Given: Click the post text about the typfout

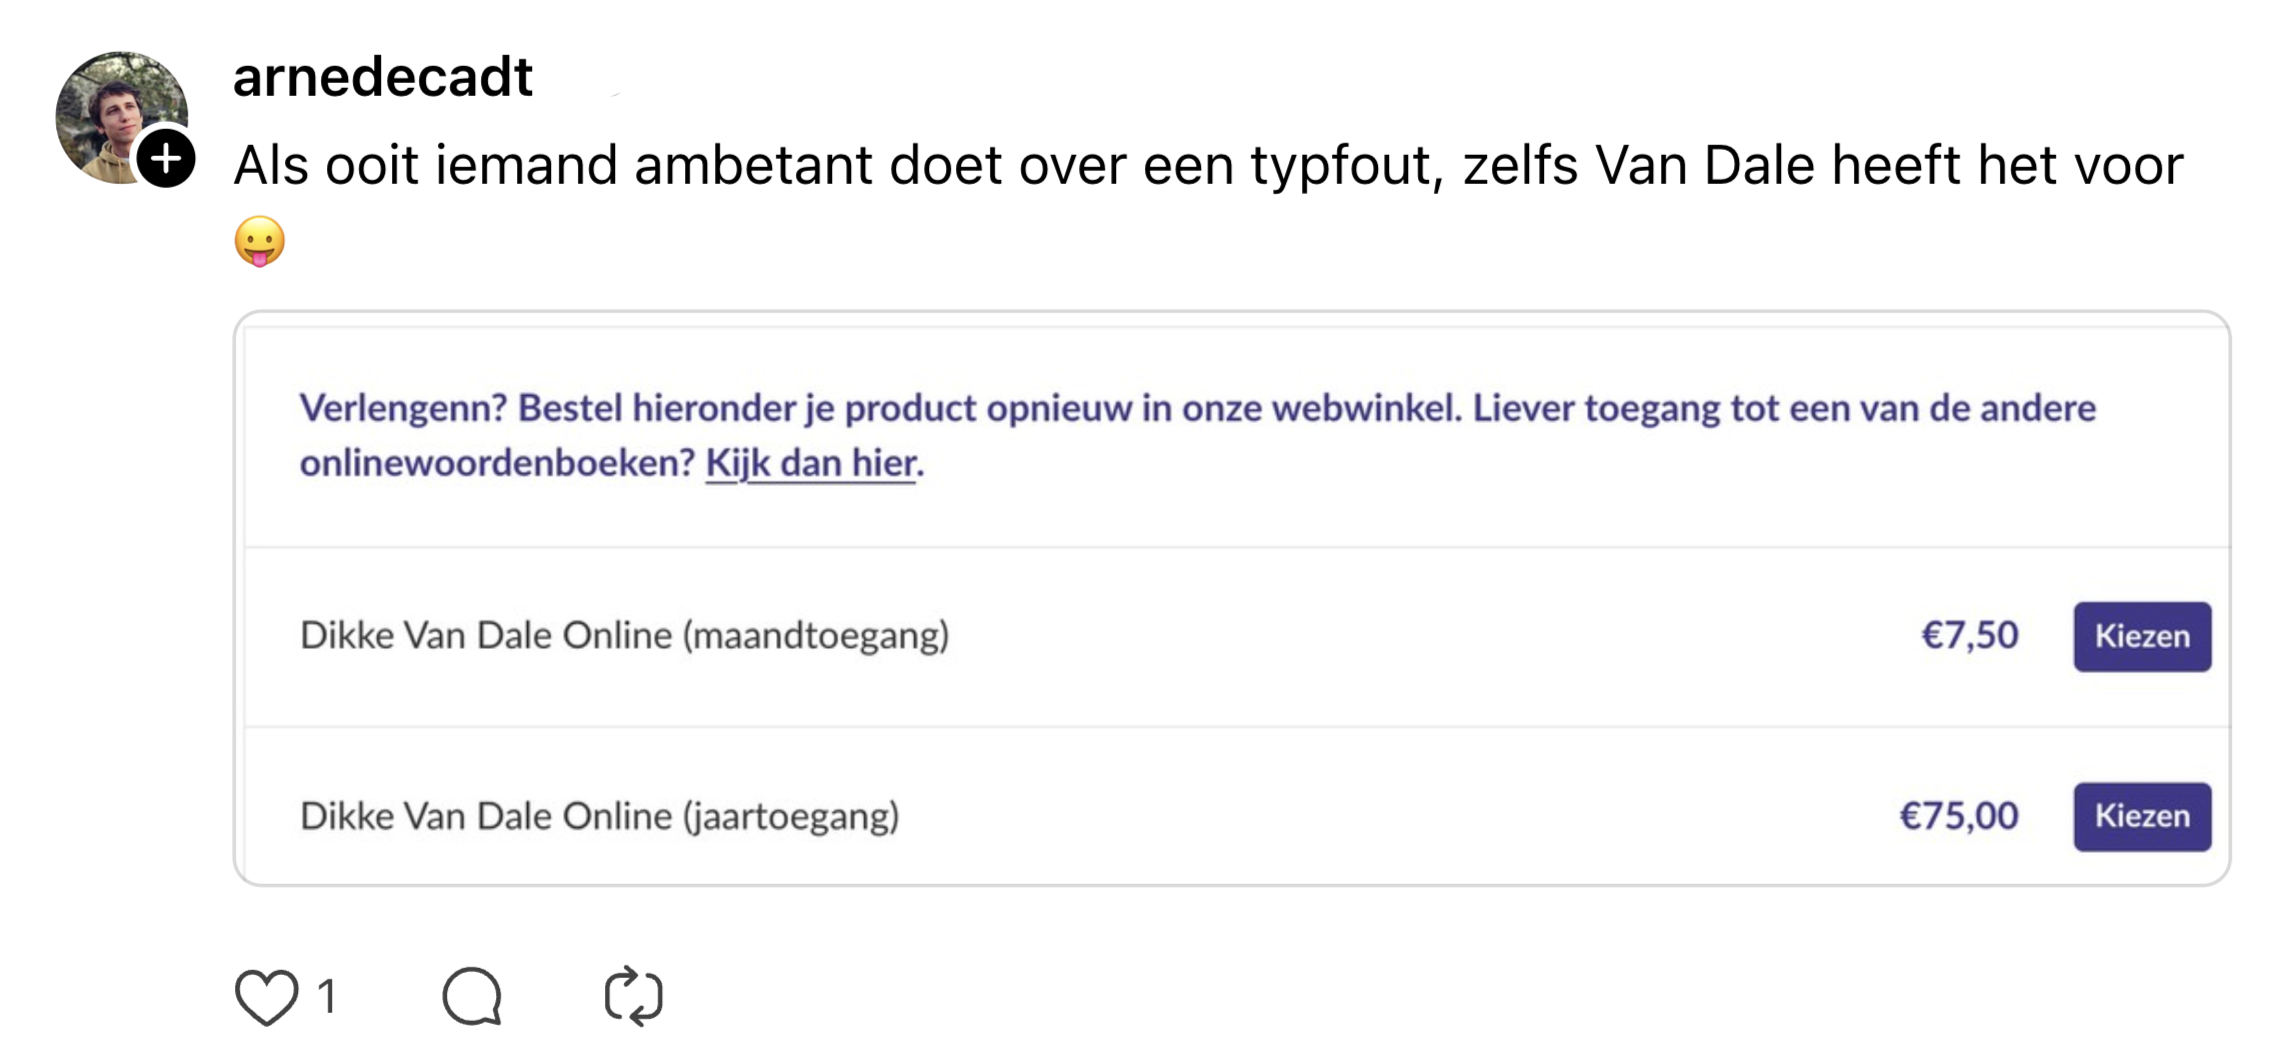Looking at the screenshot, I should click(x=1000, y=166).
